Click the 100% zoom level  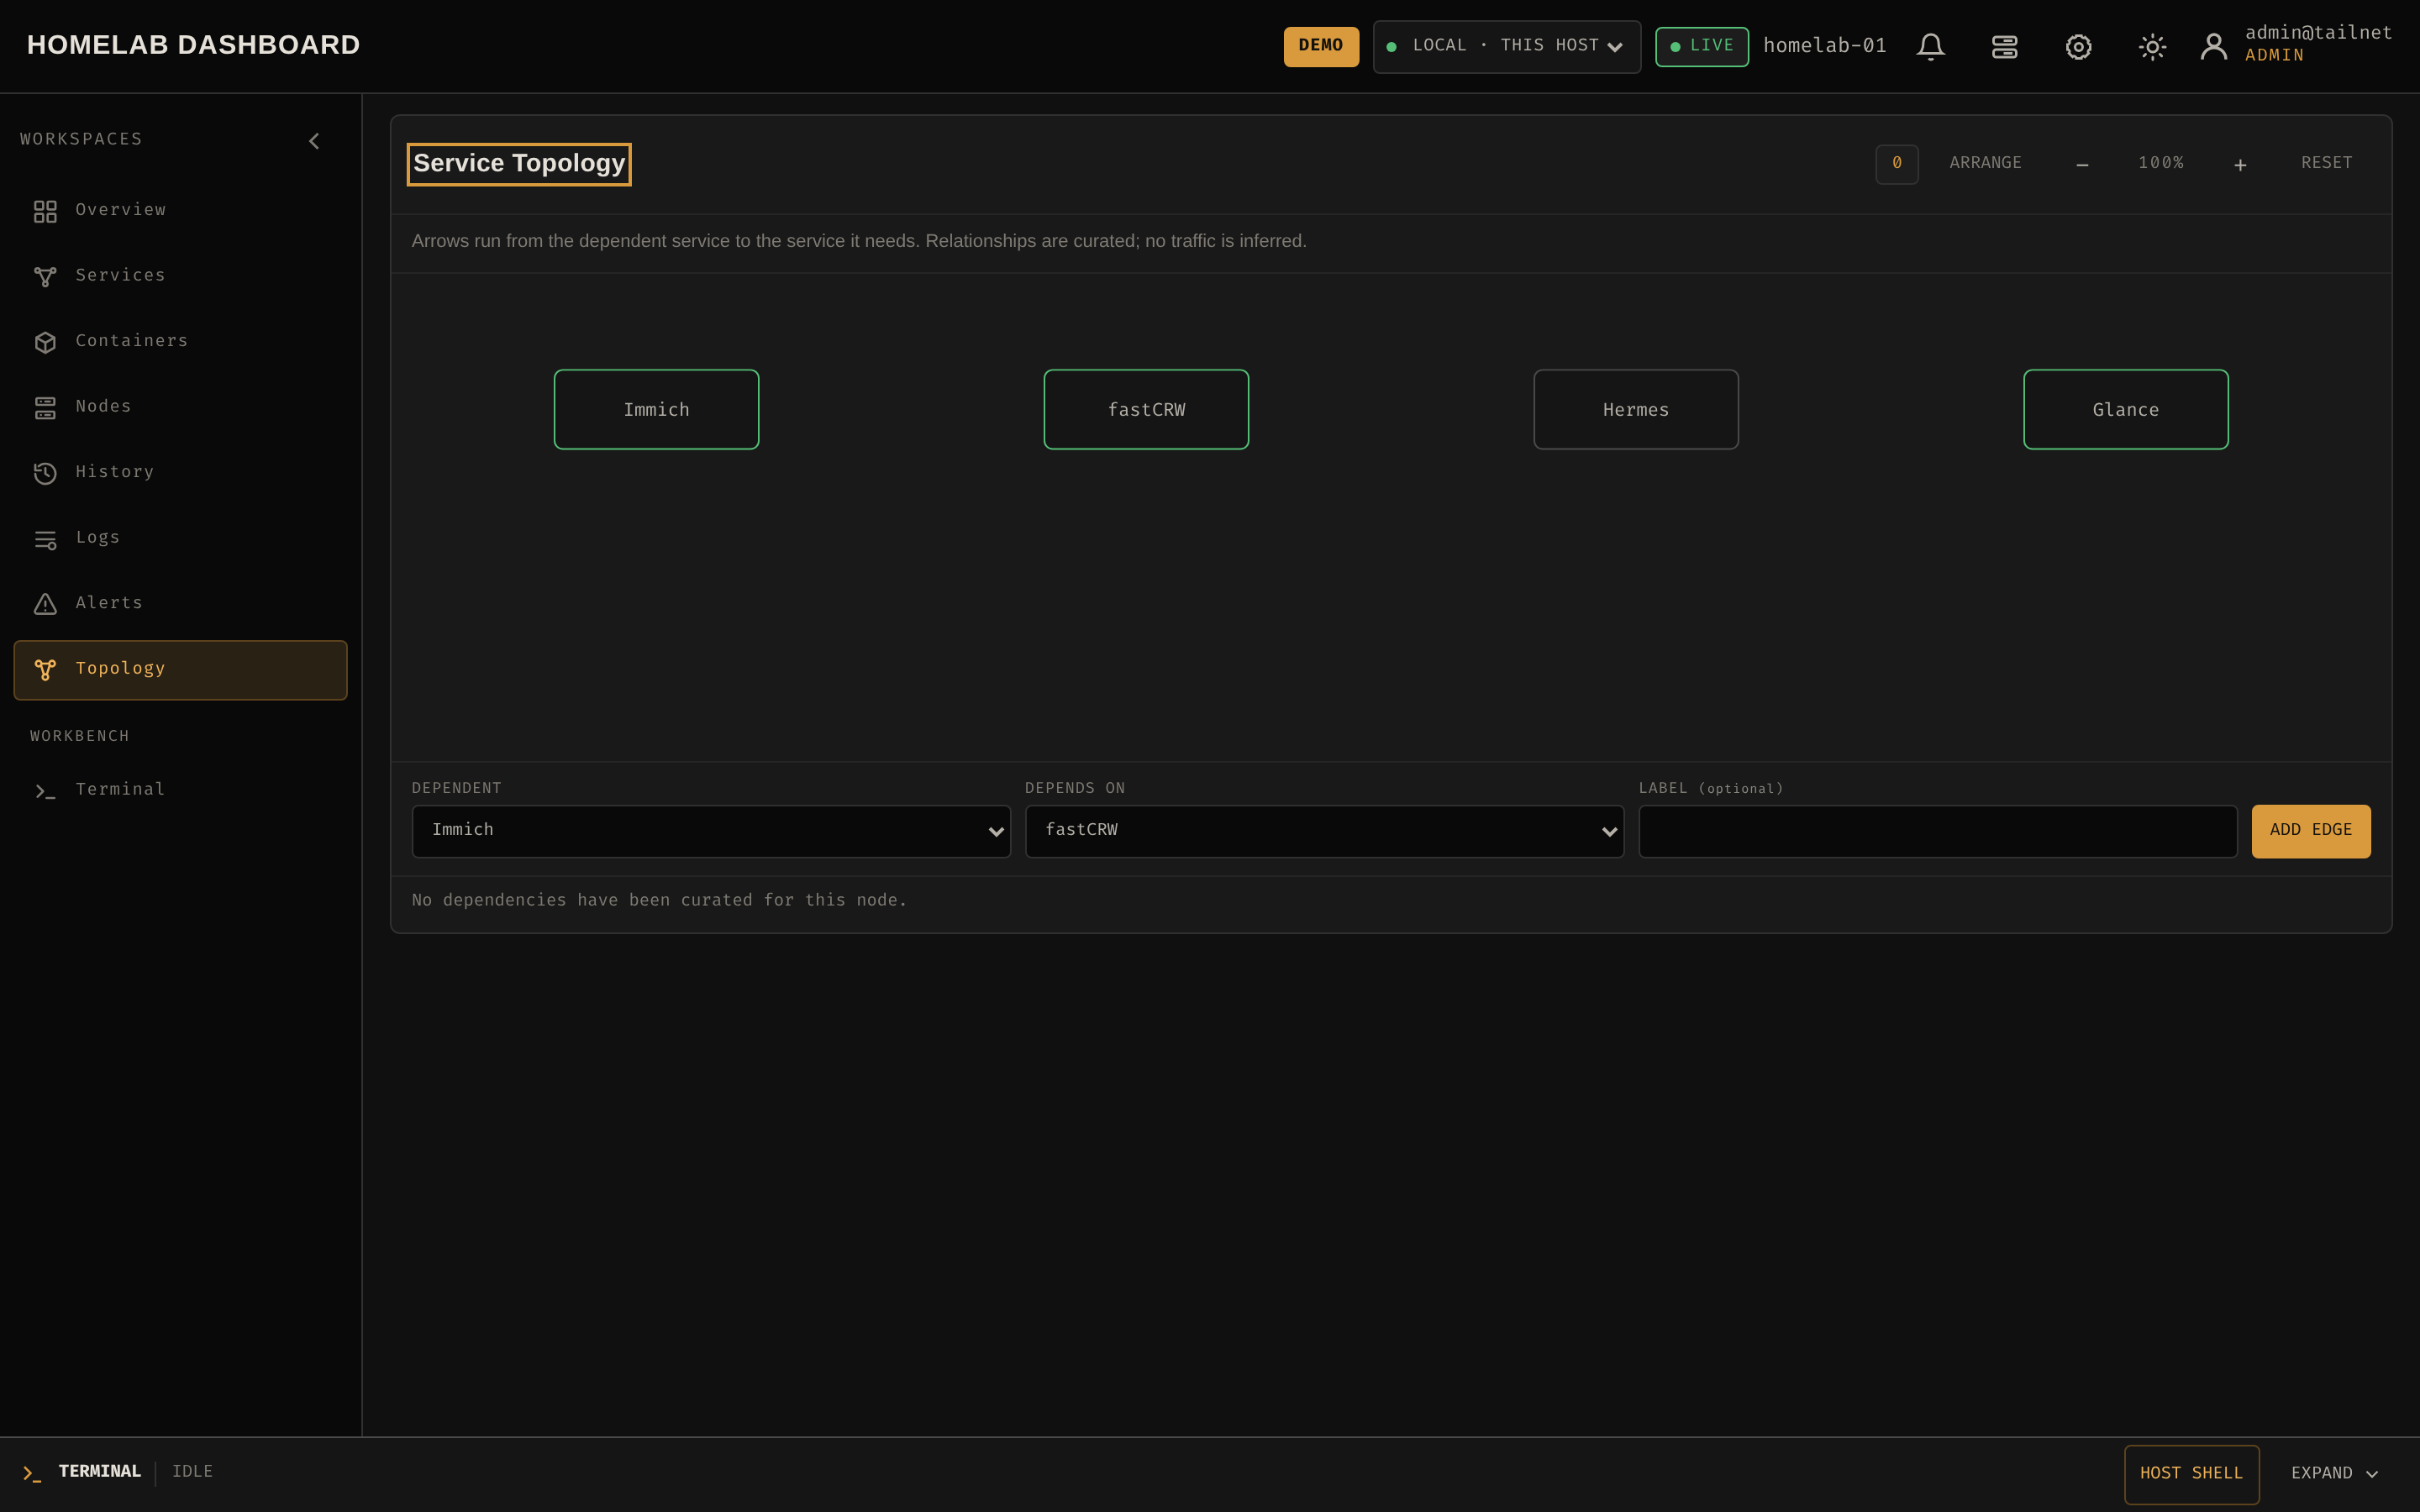point(2161,163)
